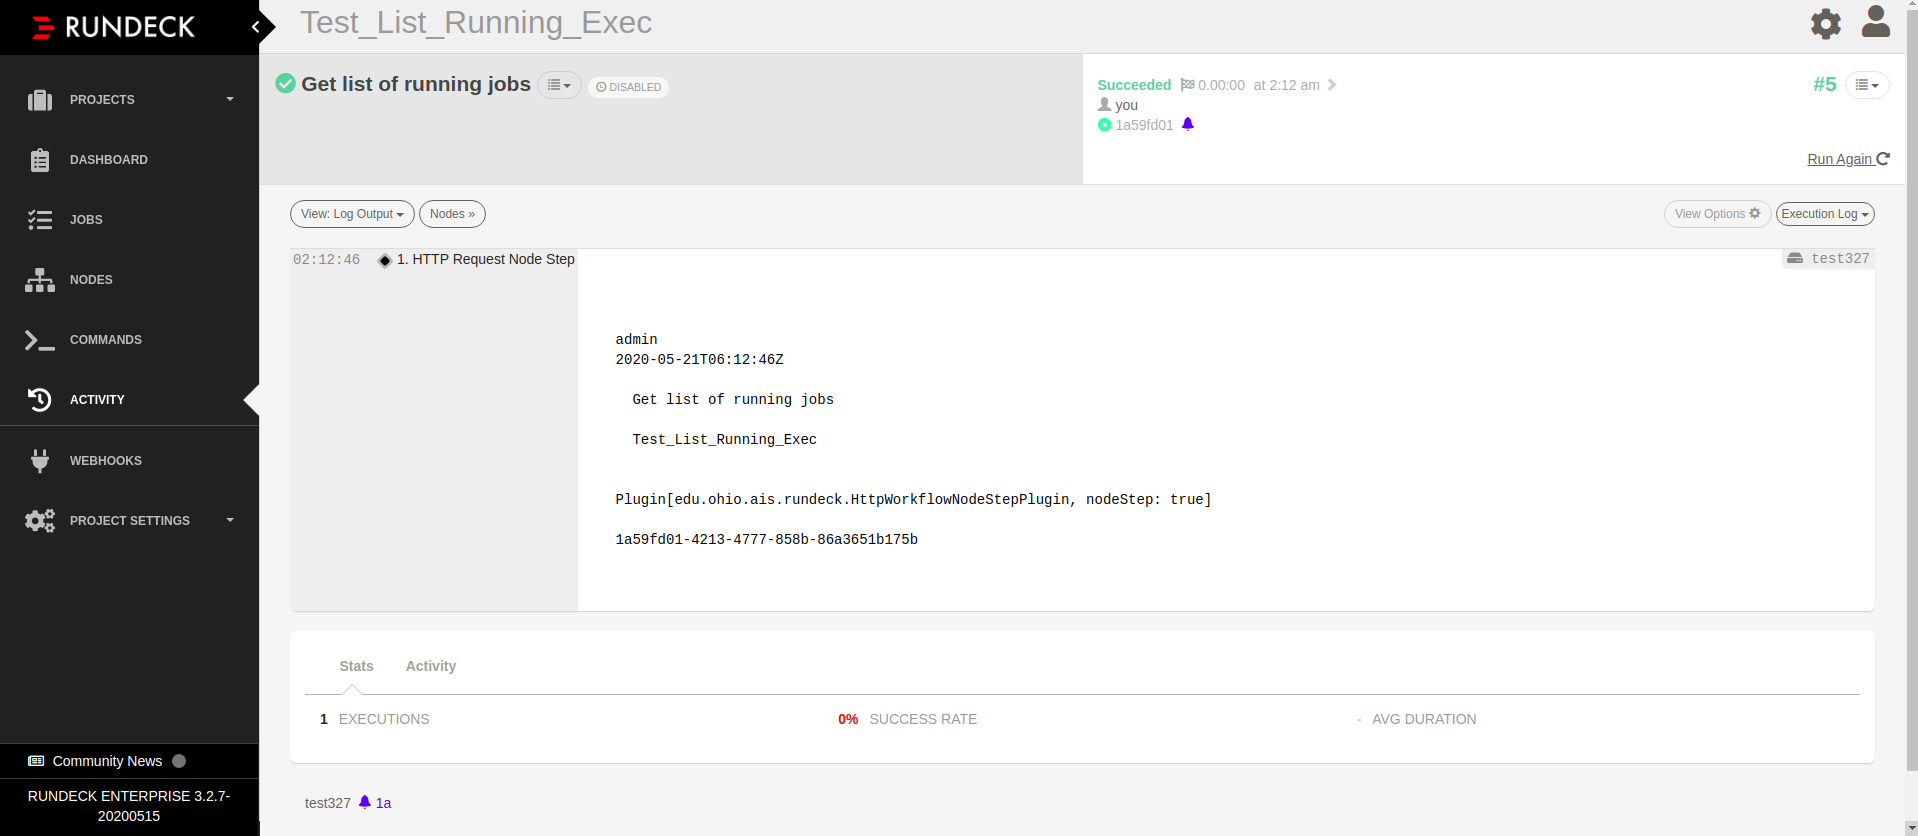This screenshot has height=836, width=1918.
Task: Click the Nodes » button
Action: pyautogui.click(x=452, y=214)
